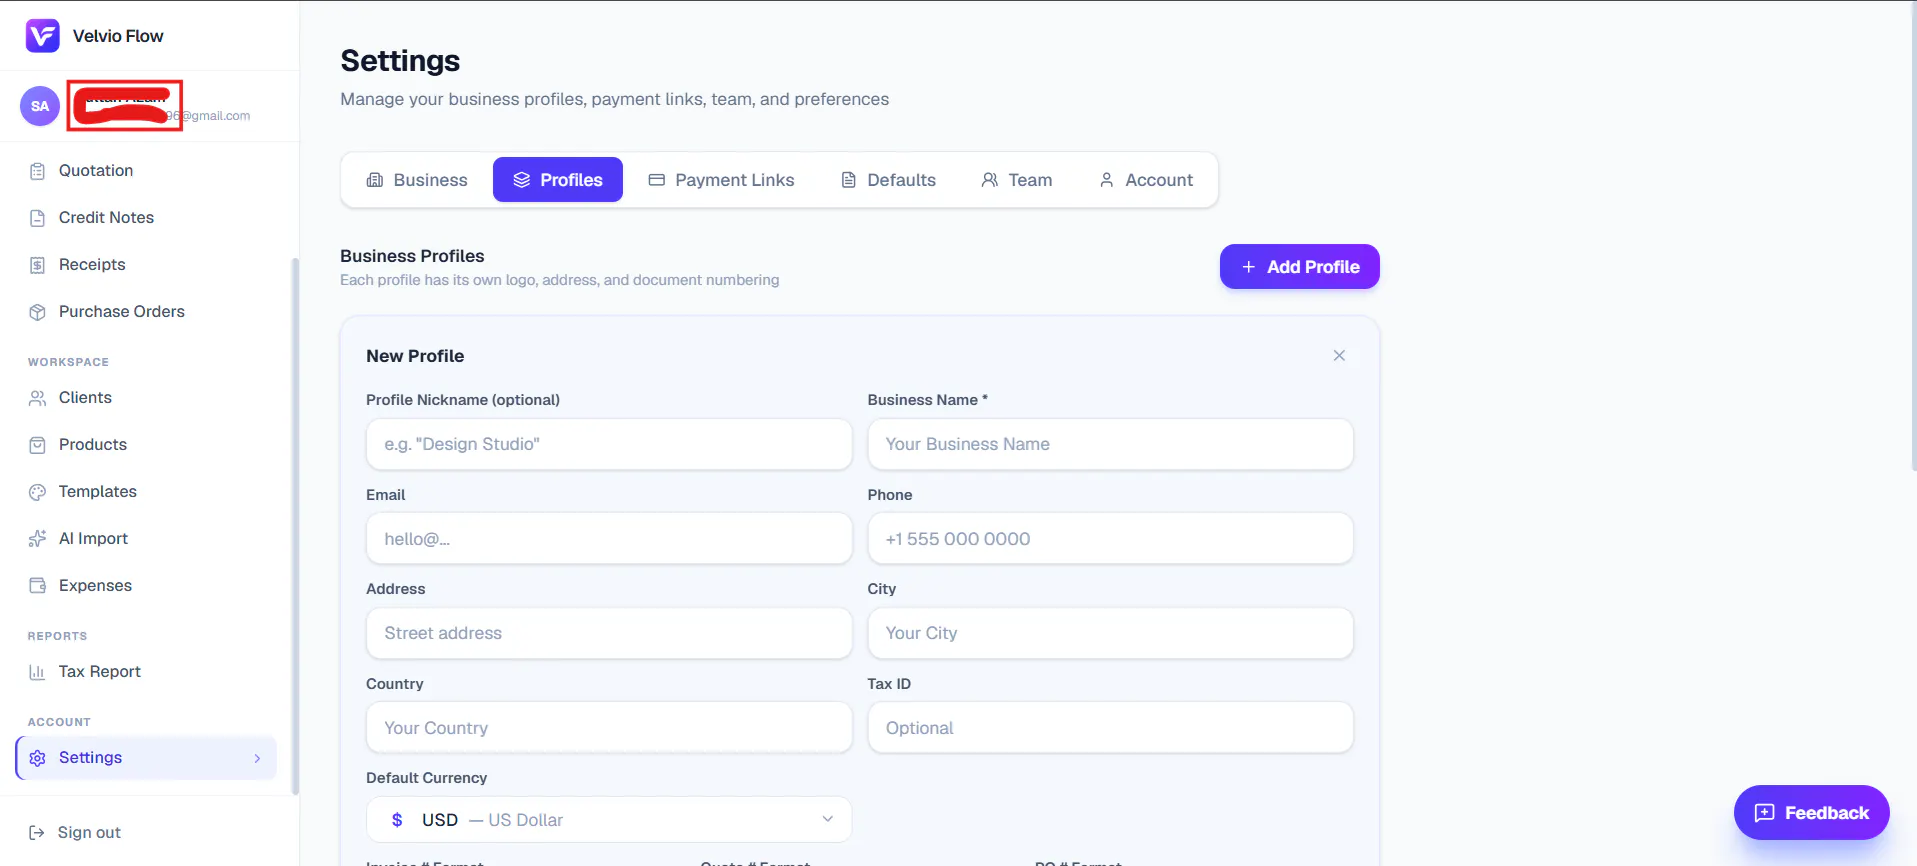Click the Account person icon

click(x=1106, y=180)
